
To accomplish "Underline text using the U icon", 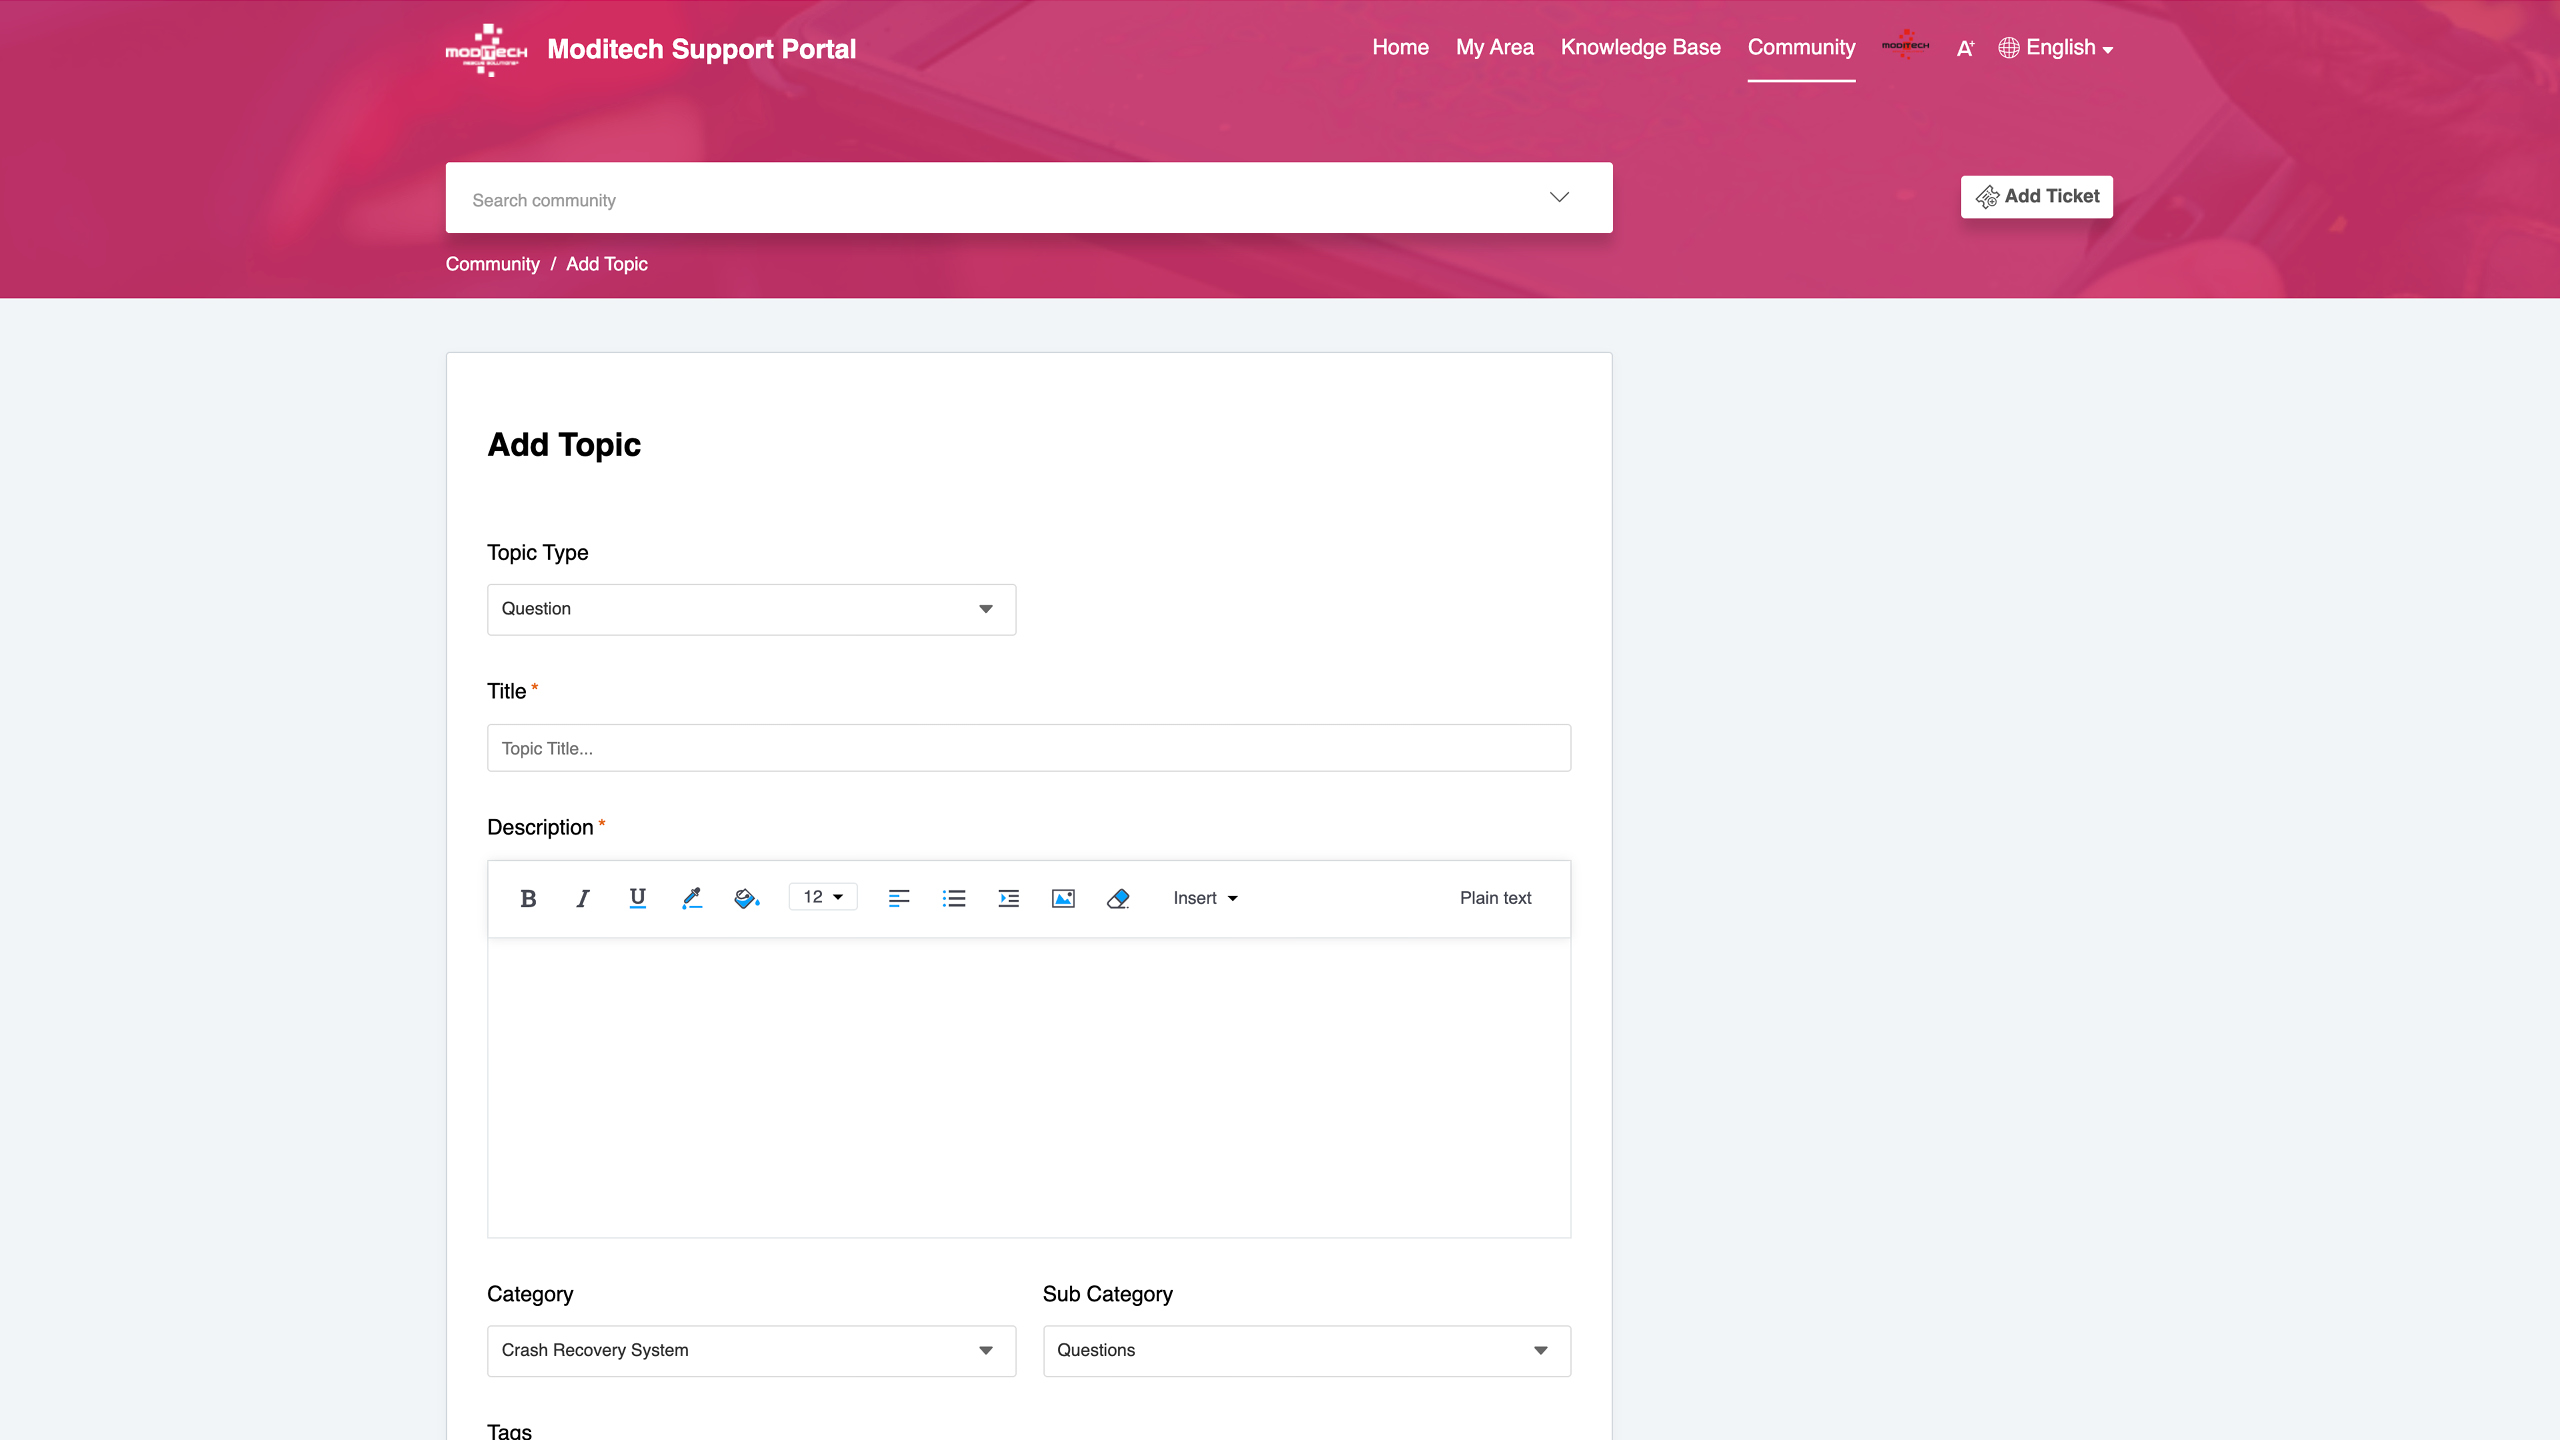I will click(x=637, y=898).
